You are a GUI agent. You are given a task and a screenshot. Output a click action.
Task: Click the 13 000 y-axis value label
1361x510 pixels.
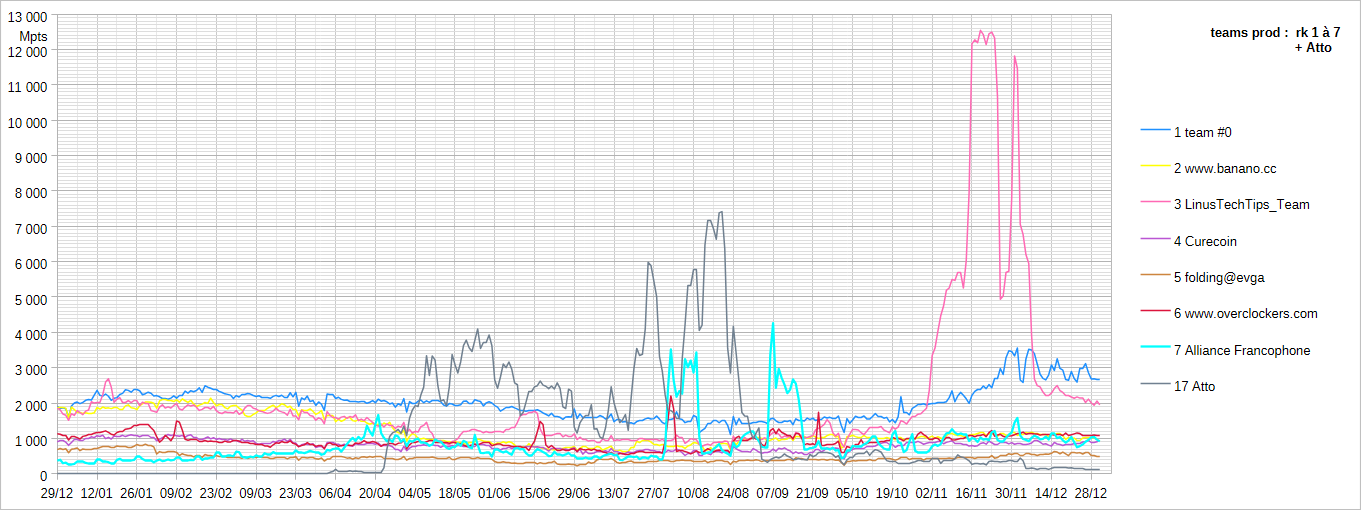coord(27,17)
